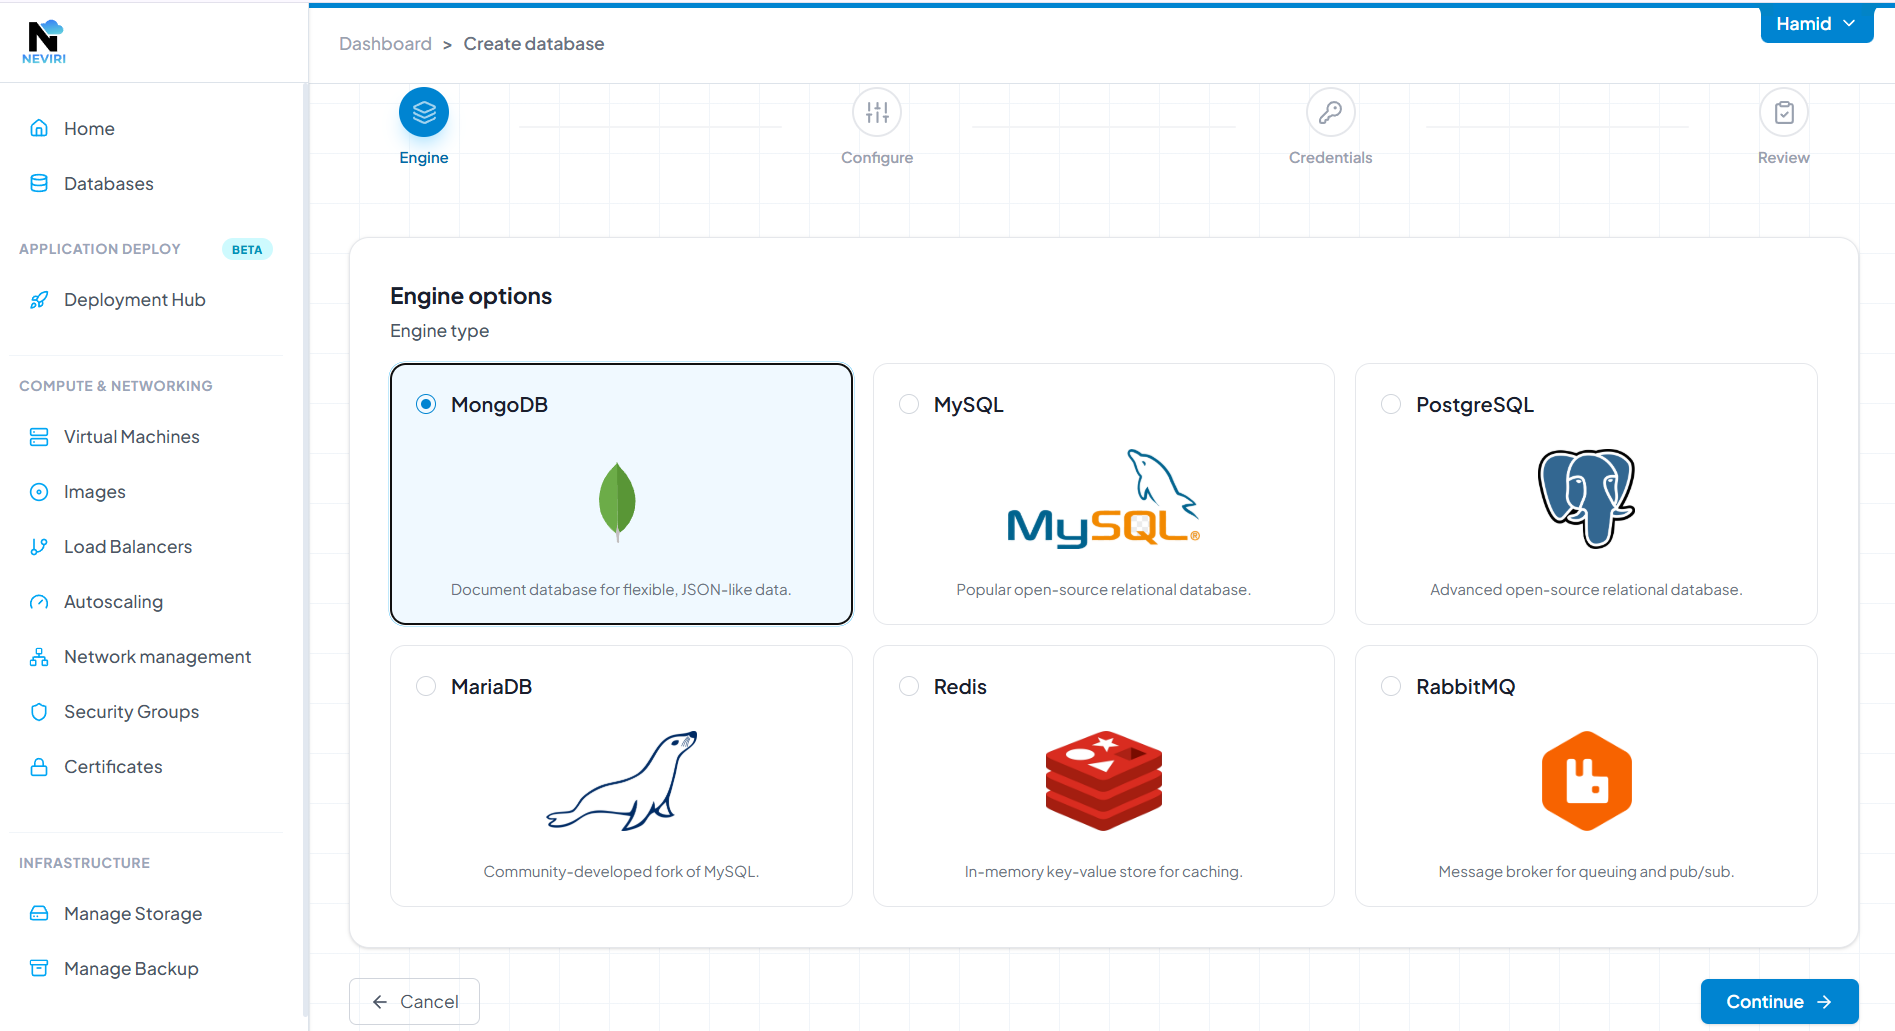Follow the Dashboard breadcrumb link
The height and width of the screenshot is (1031, 1895).
(385, 44)
